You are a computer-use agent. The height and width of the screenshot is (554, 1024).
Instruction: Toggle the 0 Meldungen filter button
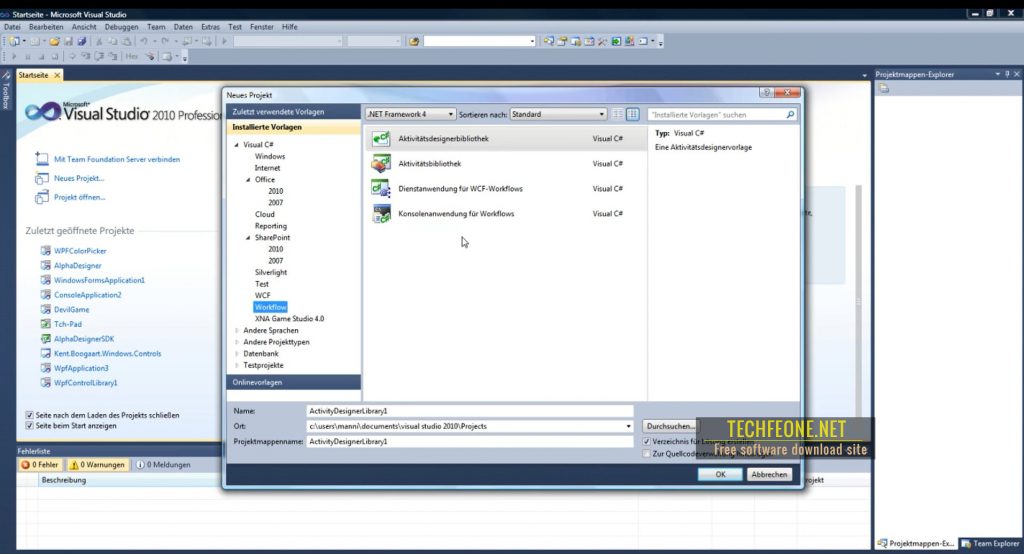(x=163, y=464)
